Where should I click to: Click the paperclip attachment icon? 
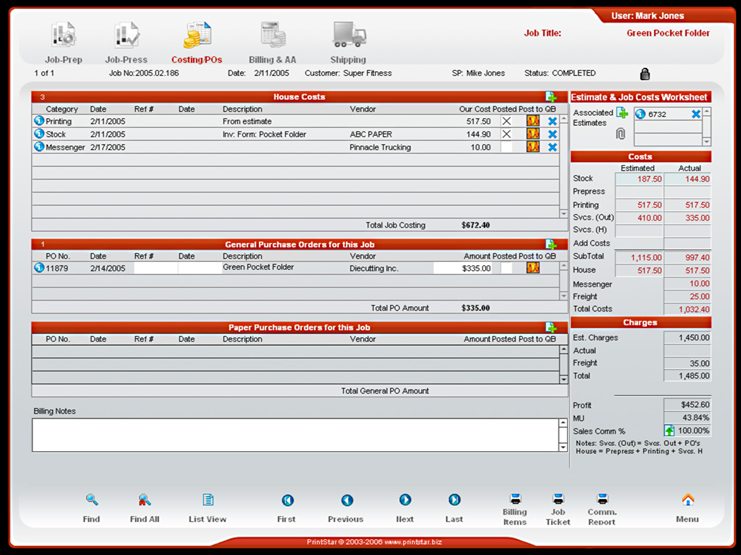pyautogui.click(x=620, y=134)
